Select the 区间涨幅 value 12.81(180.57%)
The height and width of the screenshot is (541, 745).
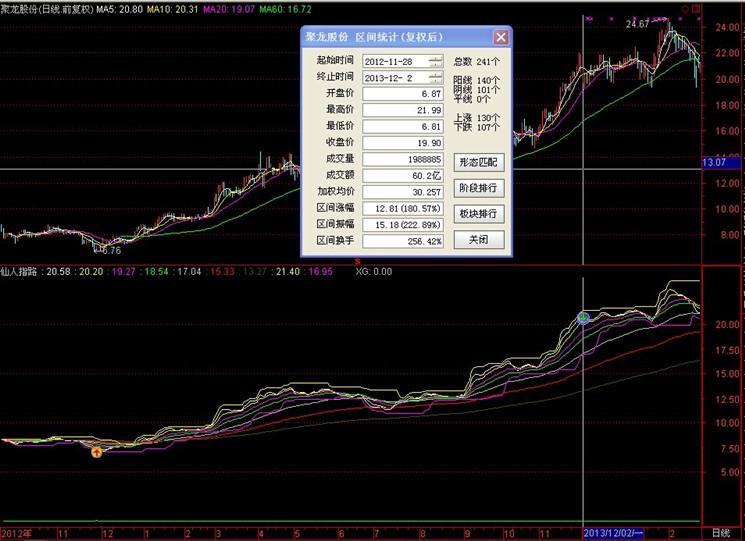[x=403, y=209]
